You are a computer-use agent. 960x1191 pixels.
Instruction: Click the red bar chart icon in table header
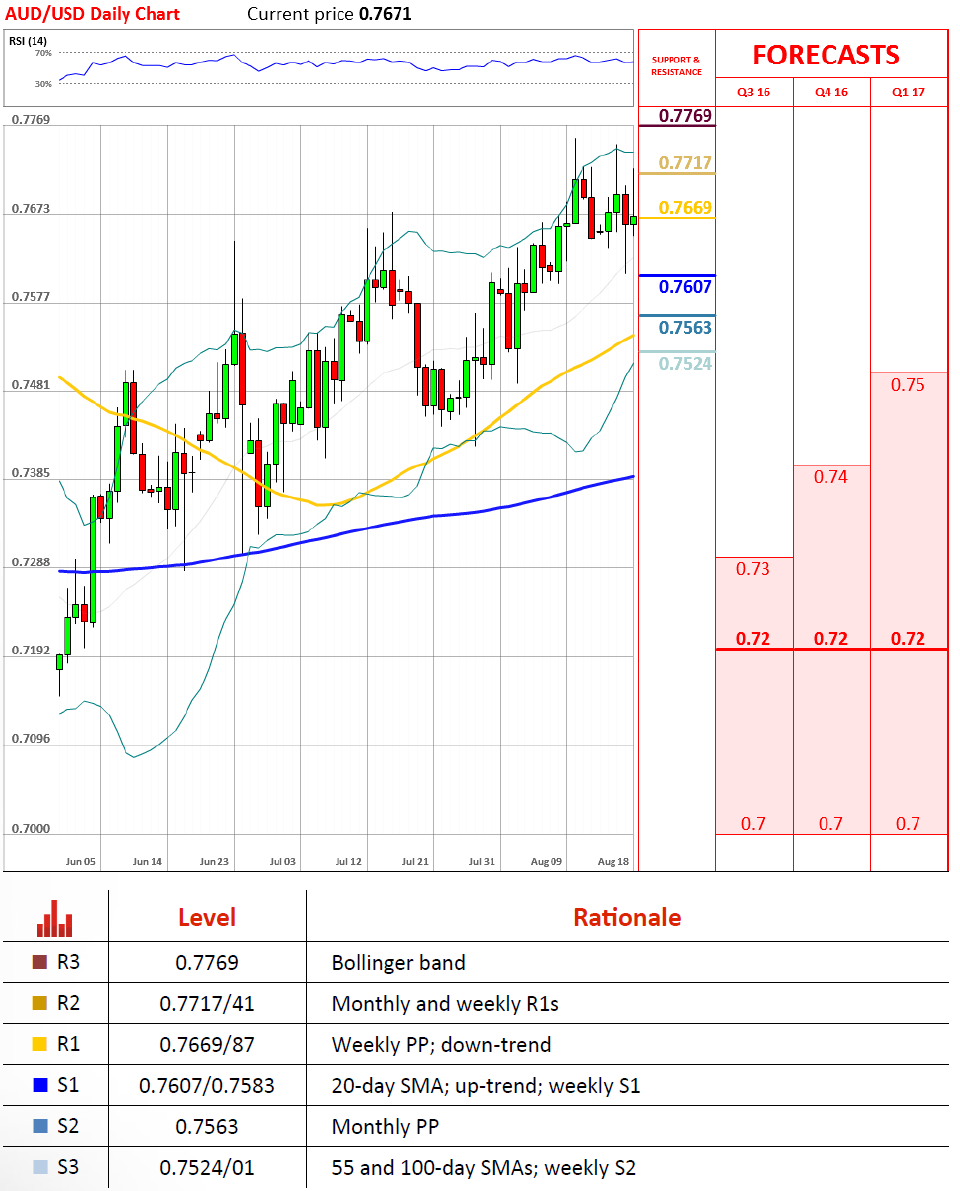click(55, 919)
